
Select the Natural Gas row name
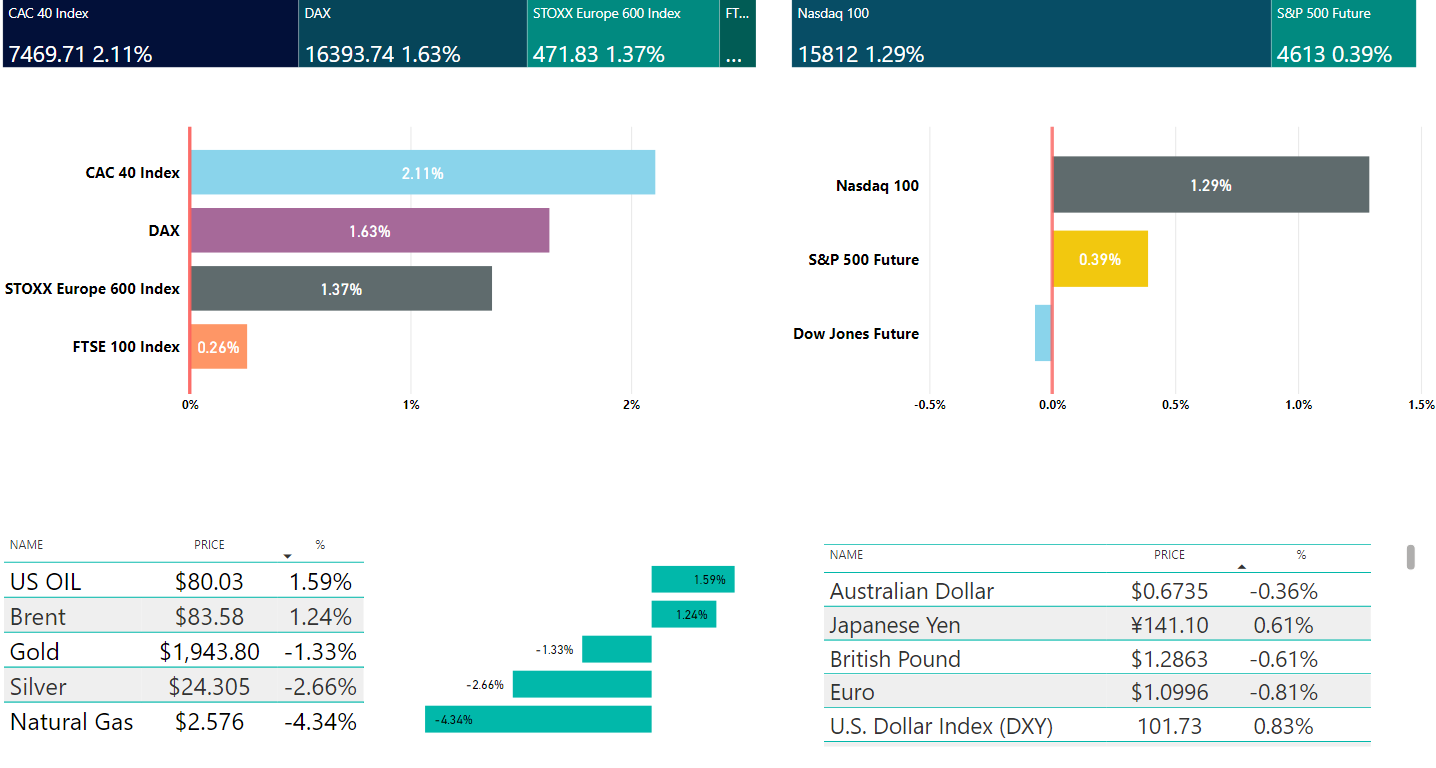72,722
